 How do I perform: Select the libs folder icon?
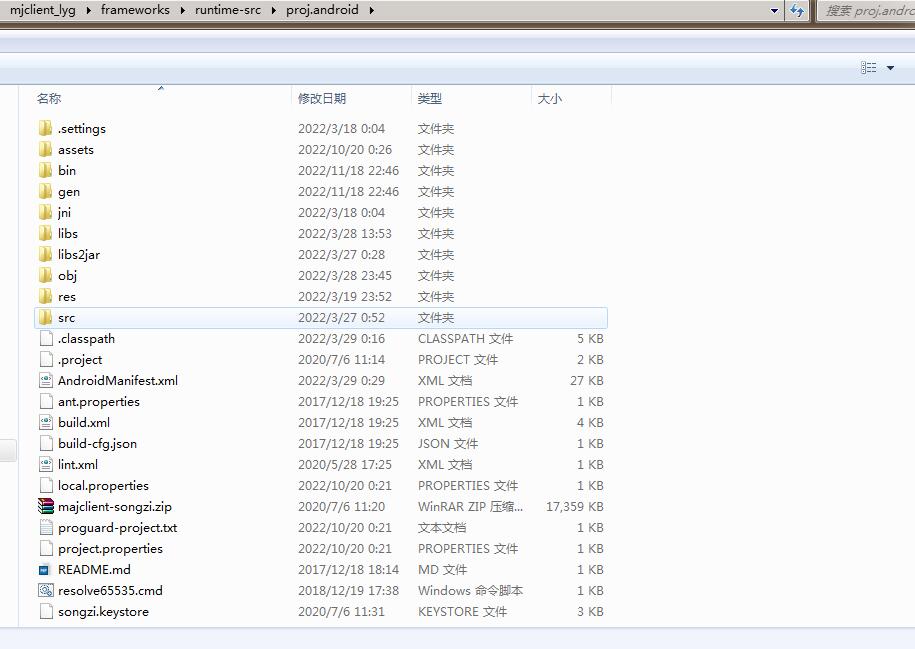click(x=46, y=233)
